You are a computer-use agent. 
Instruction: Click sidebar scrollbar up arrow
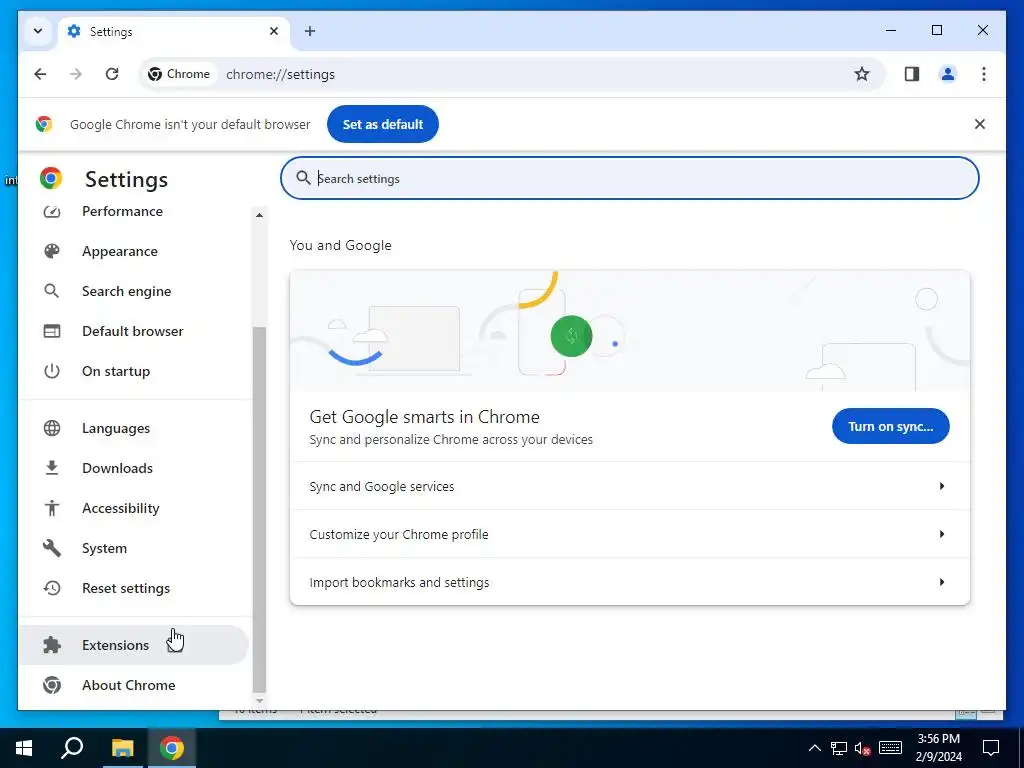point(259,215)
